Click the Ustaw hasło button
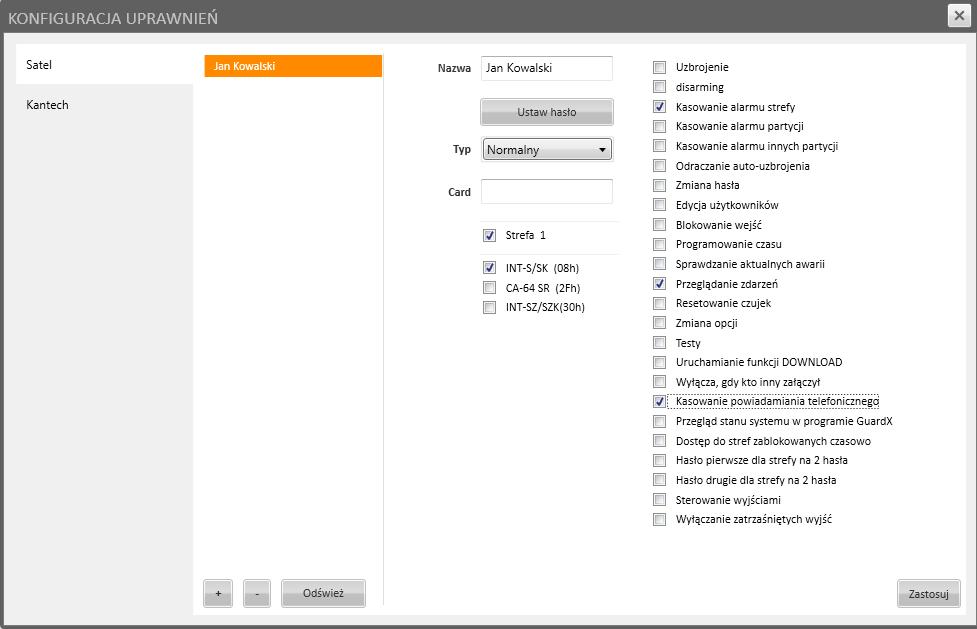 546,112
